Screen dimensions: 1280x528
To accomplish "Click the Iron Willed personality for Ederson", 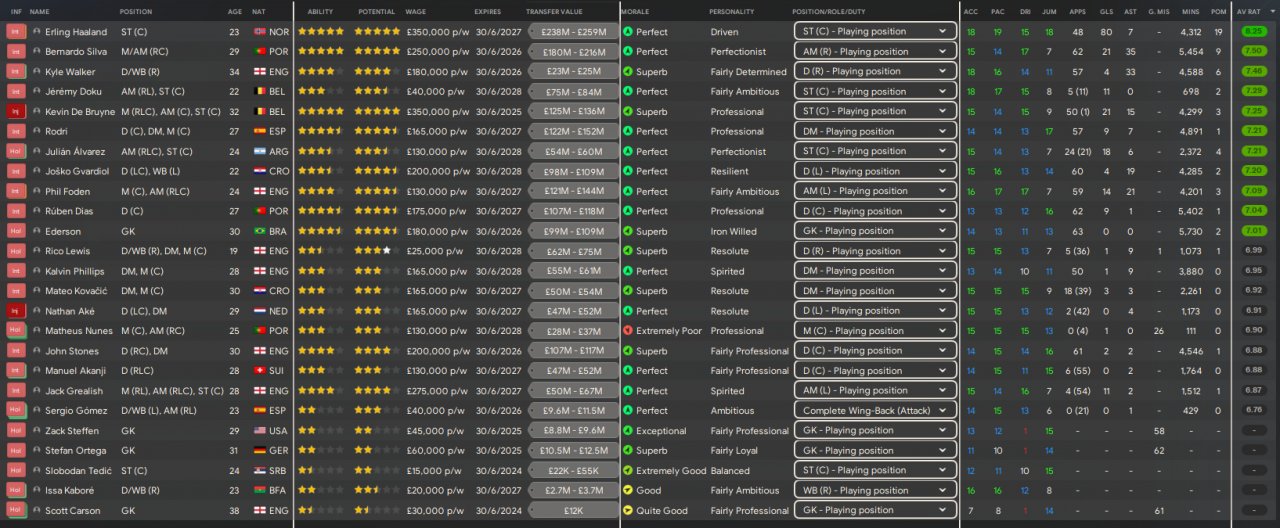I will [734, 231].
